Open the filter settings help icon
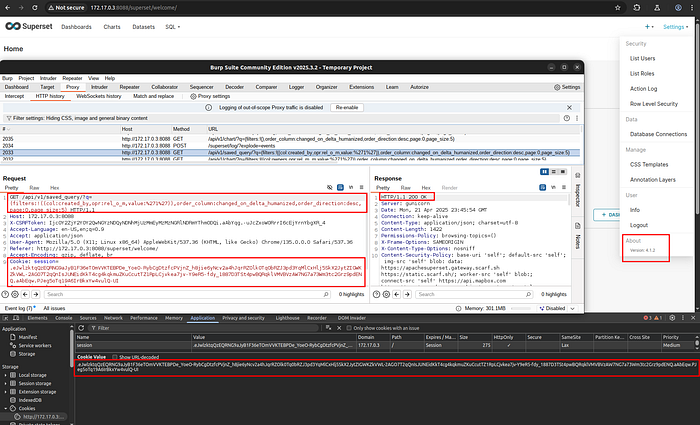This screenshot has height=425, width=700. click(x=567, y=118)
